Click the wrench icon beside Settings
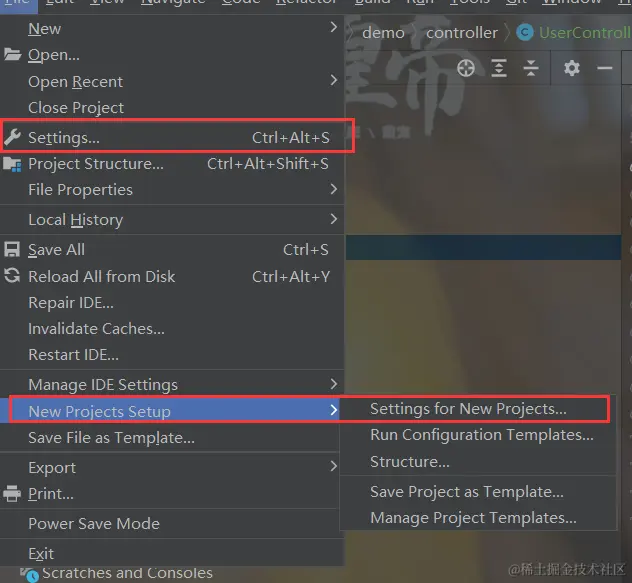The height and width of the screenshot is (583, 632). pos(12,138)
